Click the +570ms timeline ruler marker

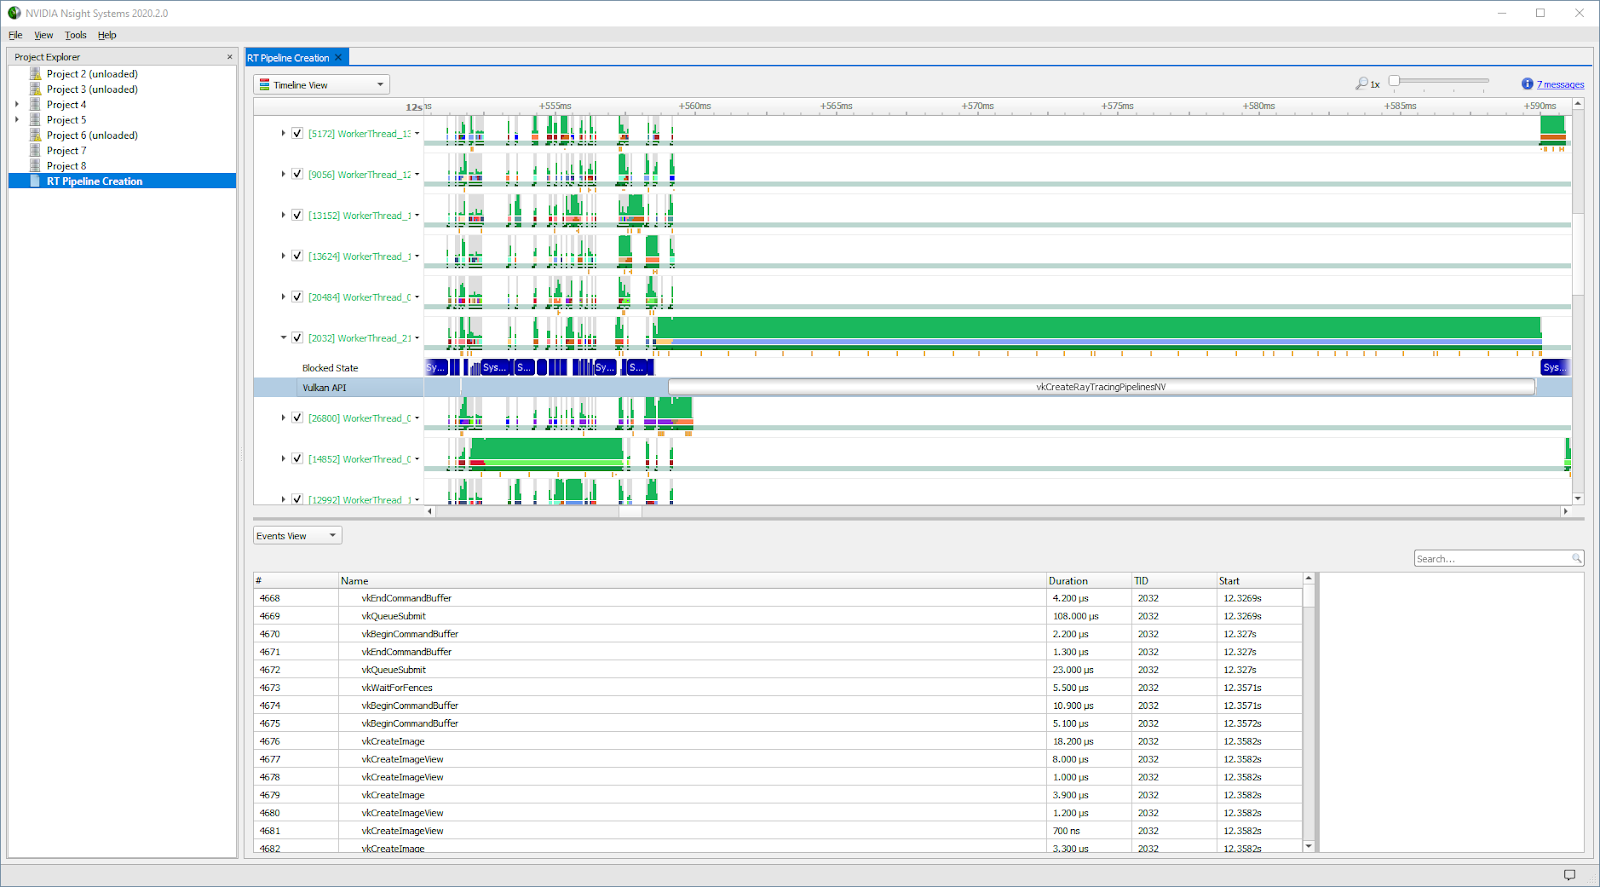click(977, 106)
